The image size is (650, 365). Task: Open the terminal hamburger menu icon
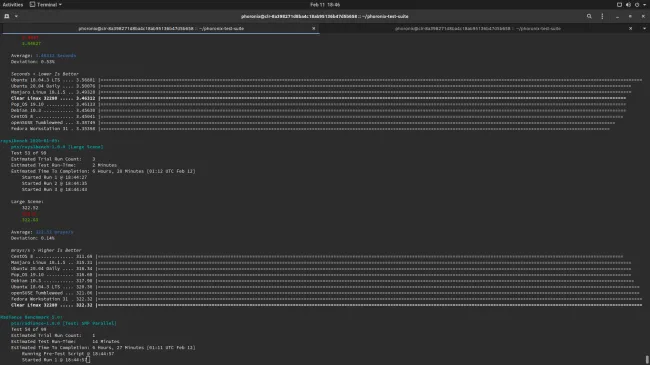[602, 16]
